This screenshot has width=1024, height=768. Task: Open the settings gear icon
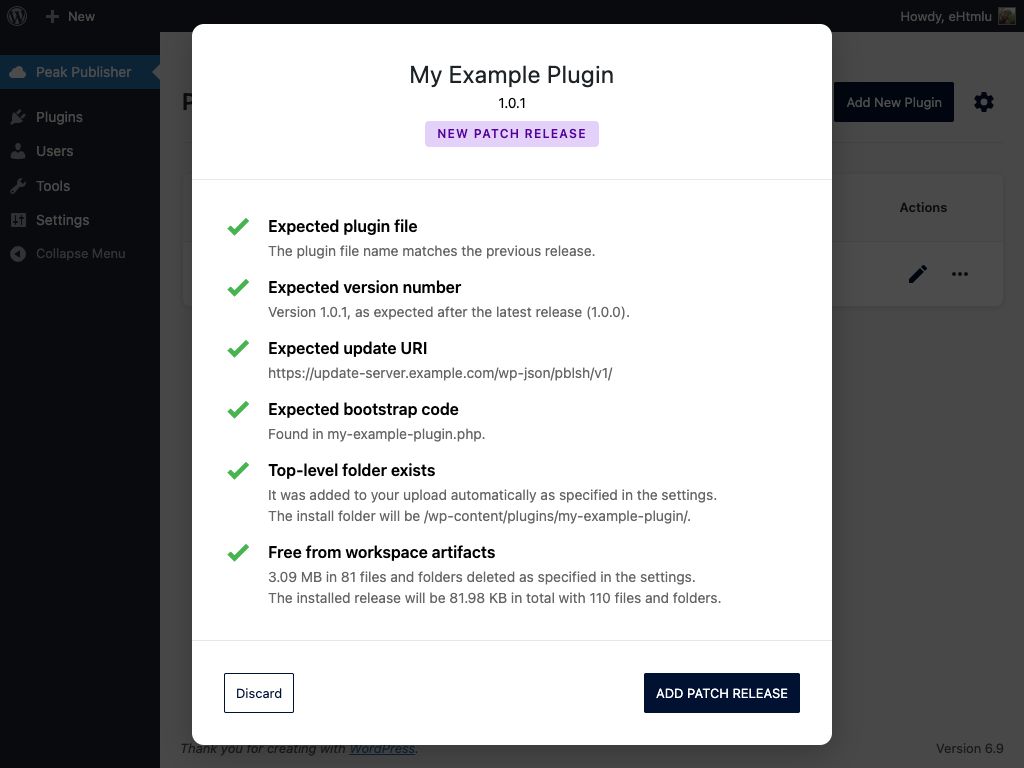984,102
